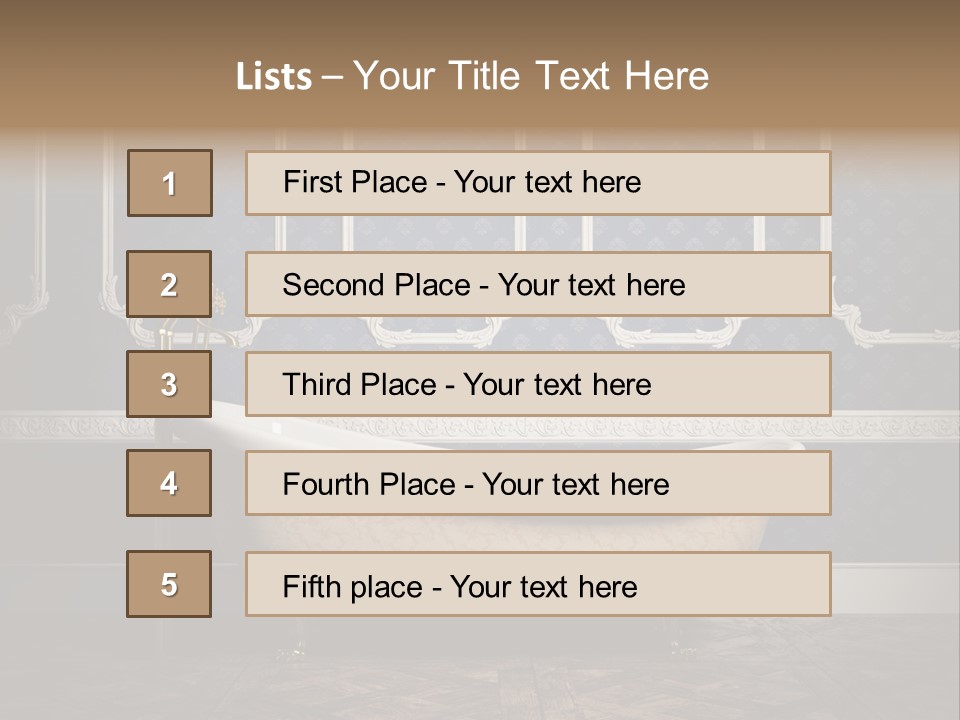Select the 'Third Place - Your text here' bar
The height and width of the screenshot is (720, 960).
point(538,384)
